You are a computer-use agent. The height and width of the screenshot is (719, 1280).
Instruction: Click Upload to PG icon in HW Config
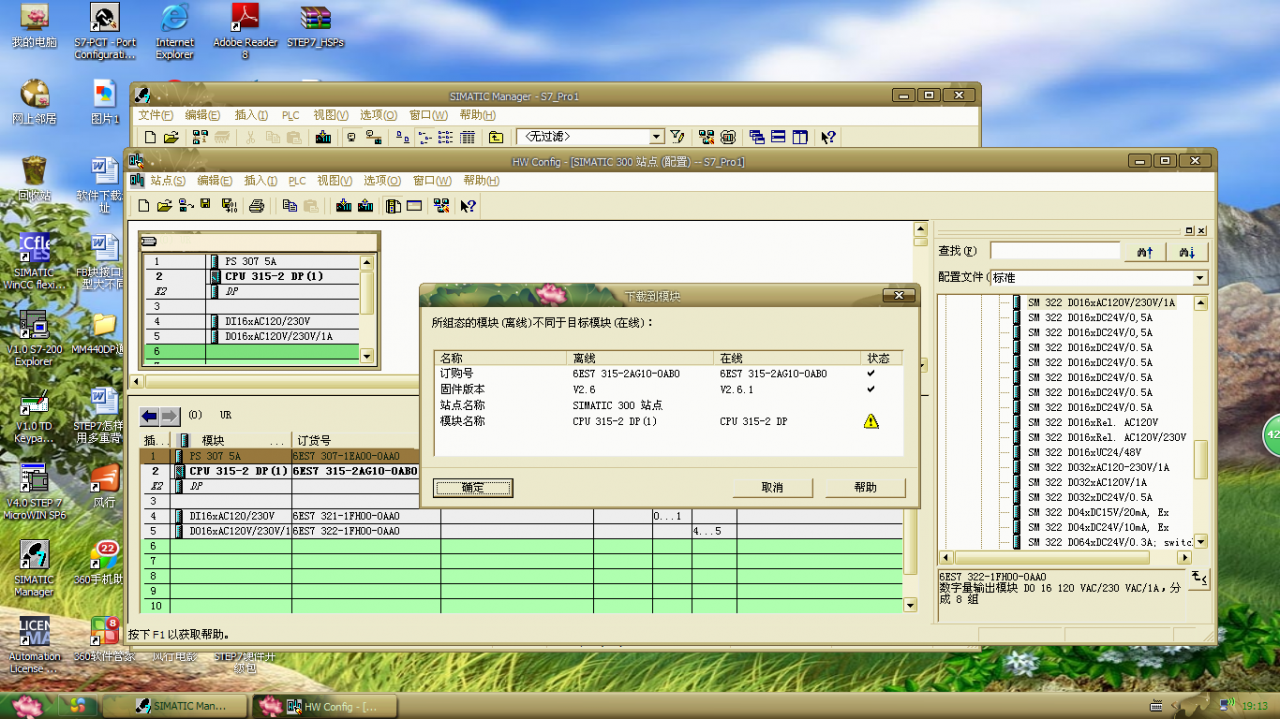365,206
